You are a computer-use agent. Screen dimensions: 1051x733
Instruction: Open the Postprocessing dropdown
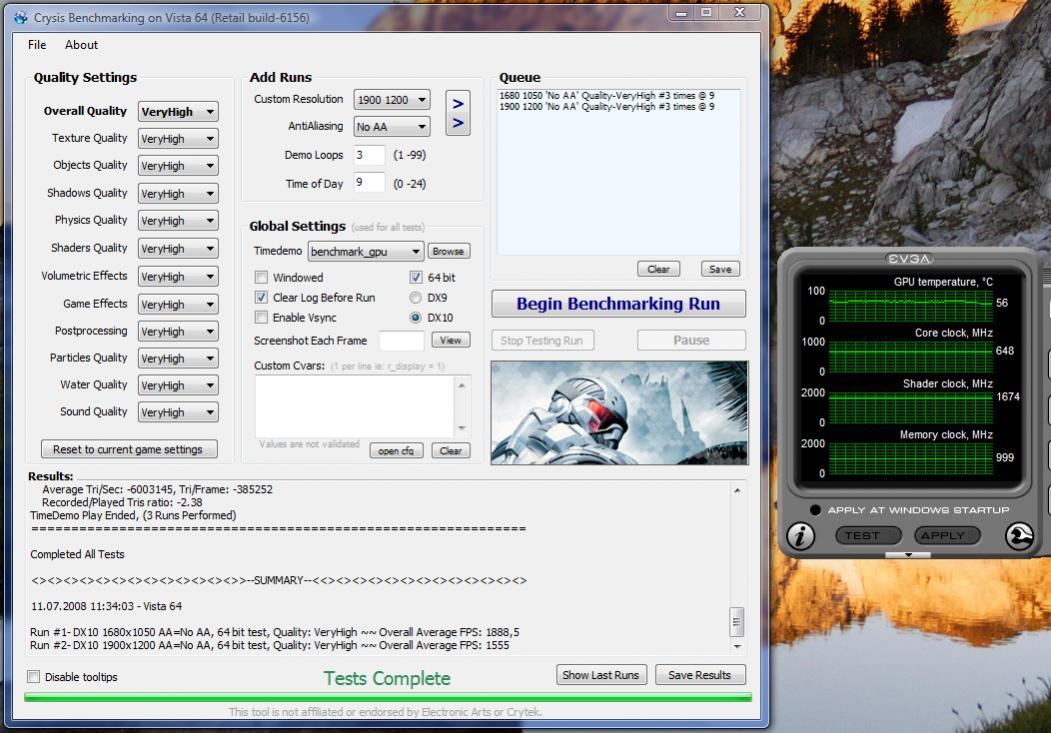point(178,332)
